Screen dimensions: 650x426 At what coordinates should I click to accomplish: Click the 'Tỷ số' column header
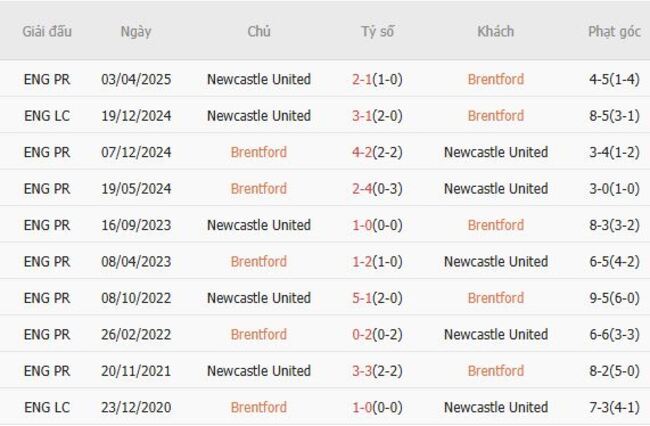pyautogui.click(x=377, y=31)
